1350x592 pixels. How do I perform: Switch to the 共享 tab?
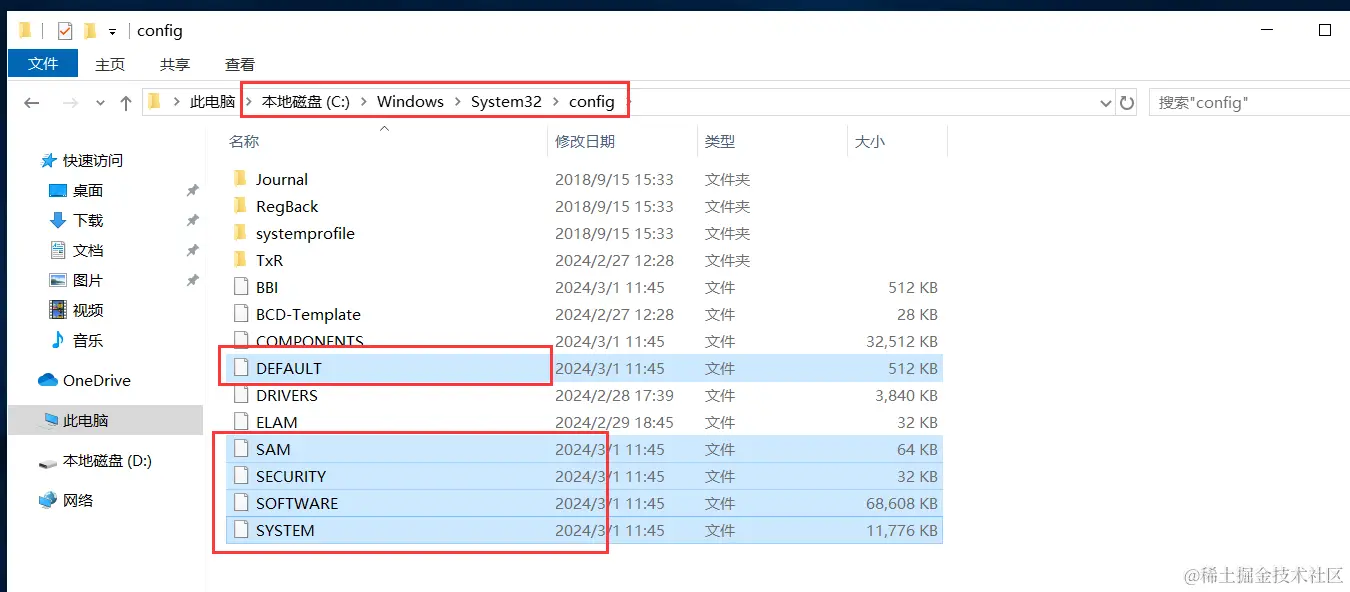tap(175, 64)
